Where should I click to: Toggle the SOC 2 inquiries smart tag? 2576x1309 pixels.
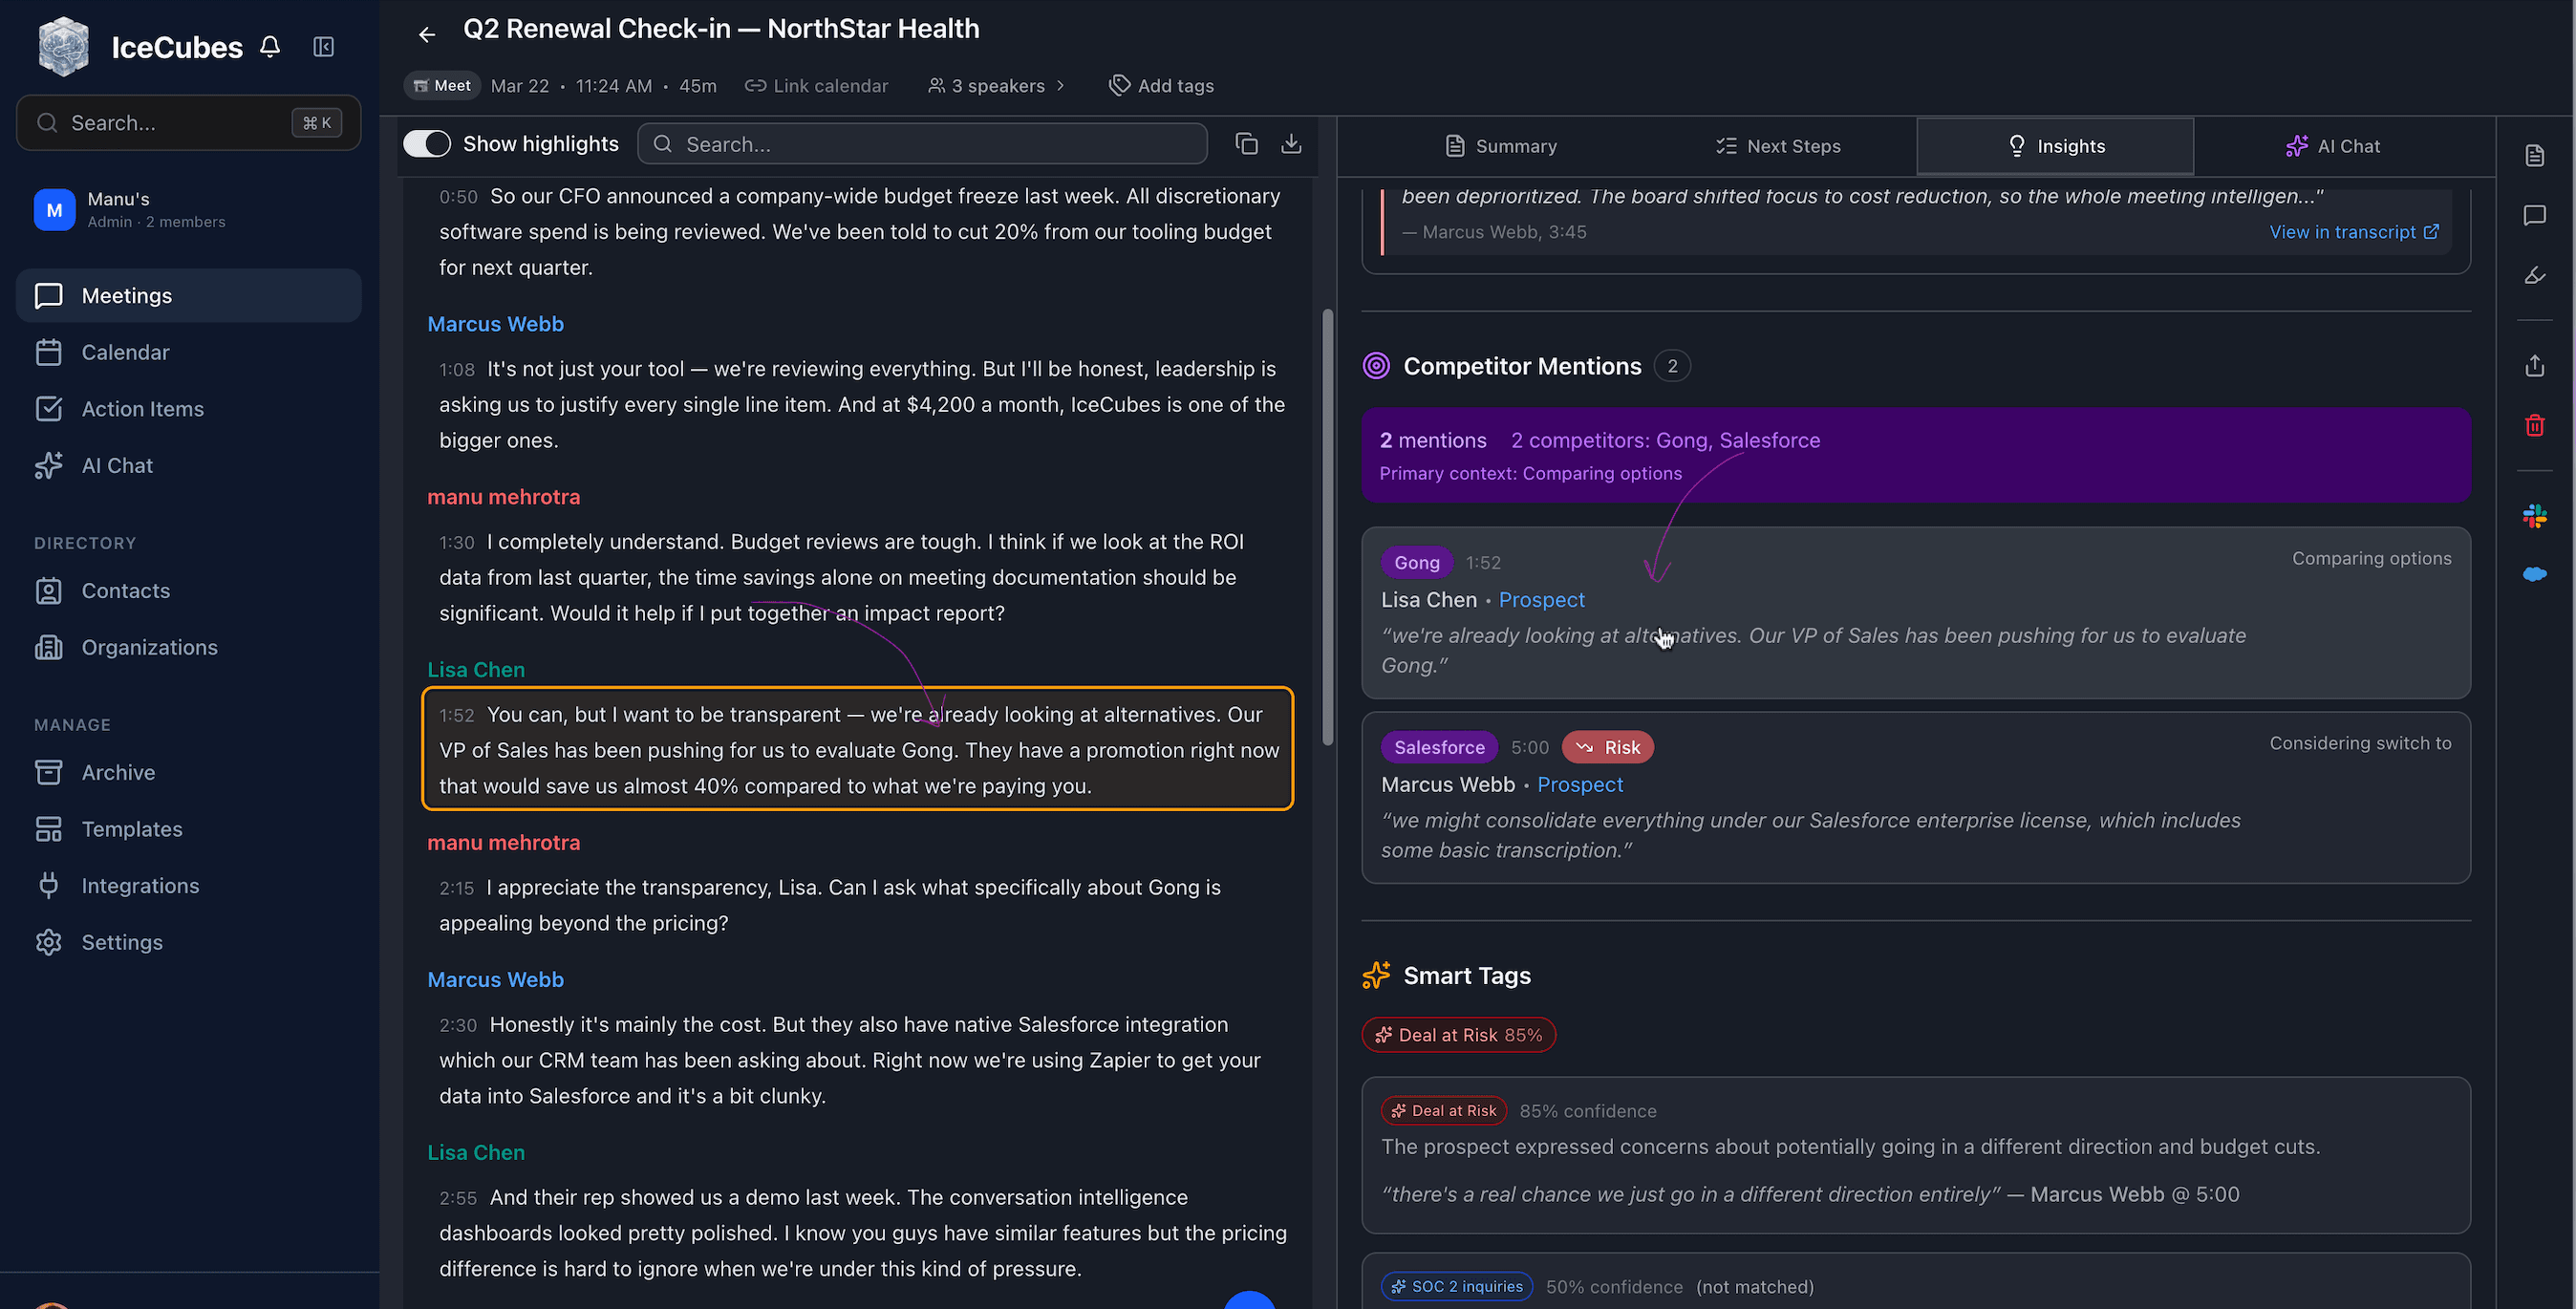1457,1287
